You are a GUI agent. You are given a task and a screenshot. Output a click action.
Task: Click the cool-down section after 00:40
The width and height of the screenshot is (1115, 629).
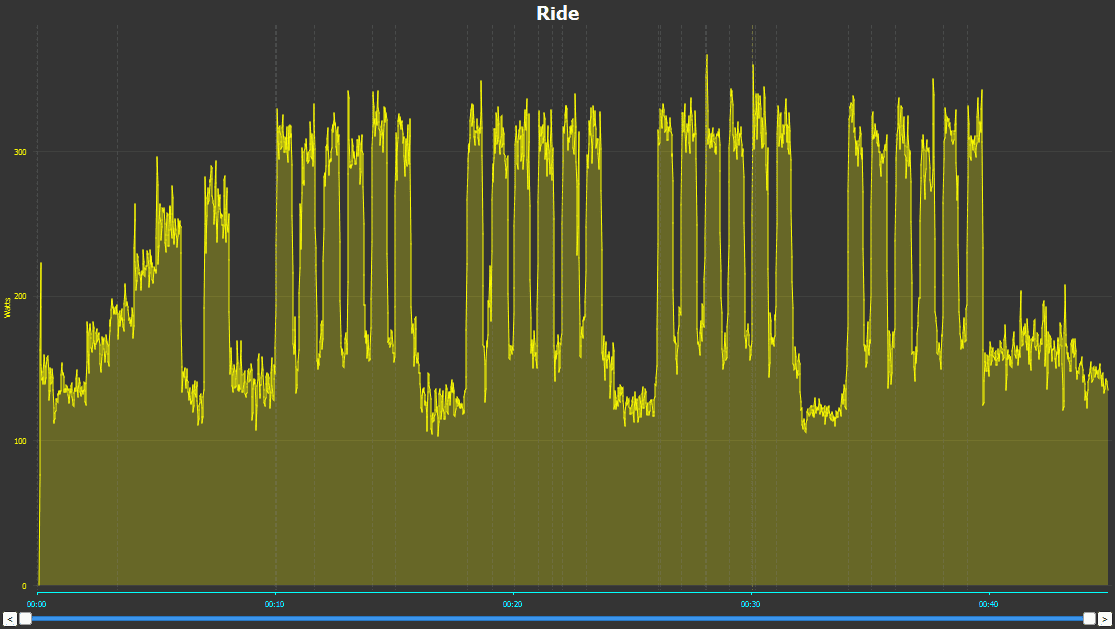tap(1040, 350)
